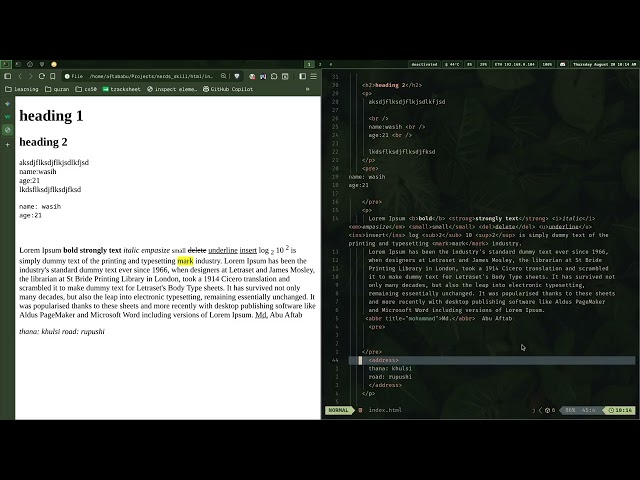Click the index.html filename in the statusline
This screenshot has height=480, width=640.
[x=385, y=410]
